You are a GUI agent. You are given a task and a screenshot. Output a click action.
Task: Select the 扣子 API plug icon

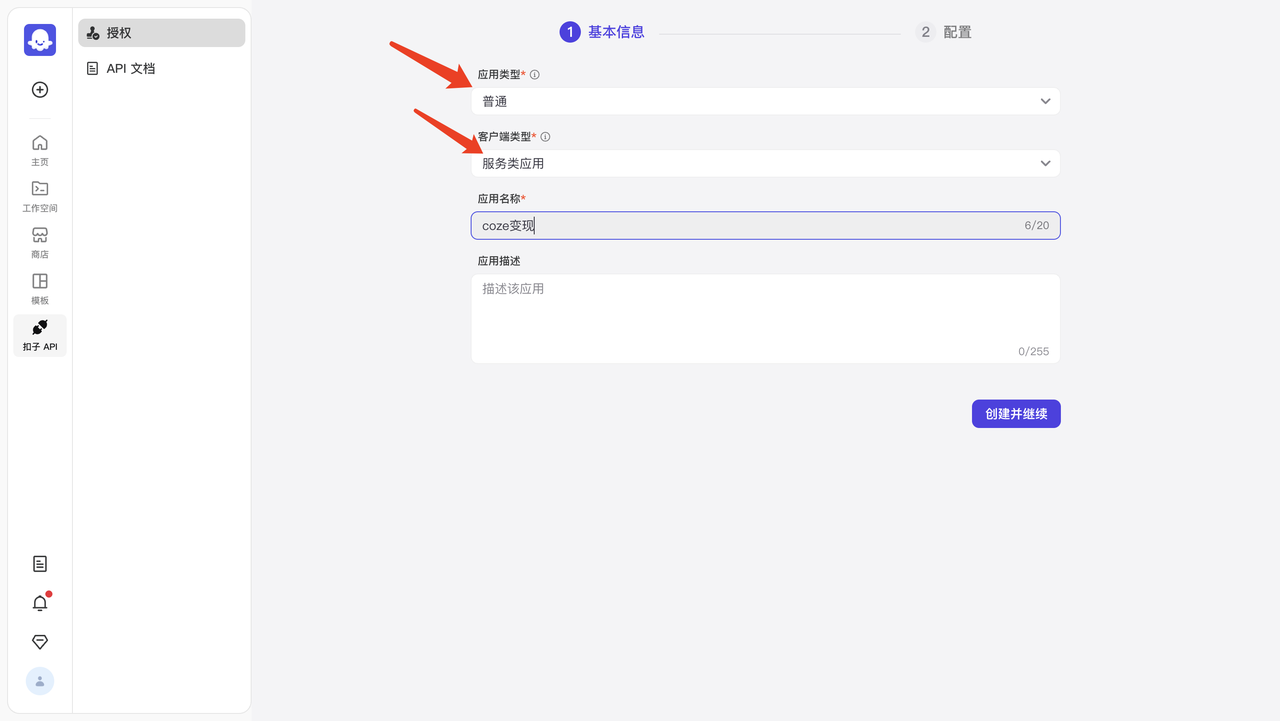[x=40, y=336]
